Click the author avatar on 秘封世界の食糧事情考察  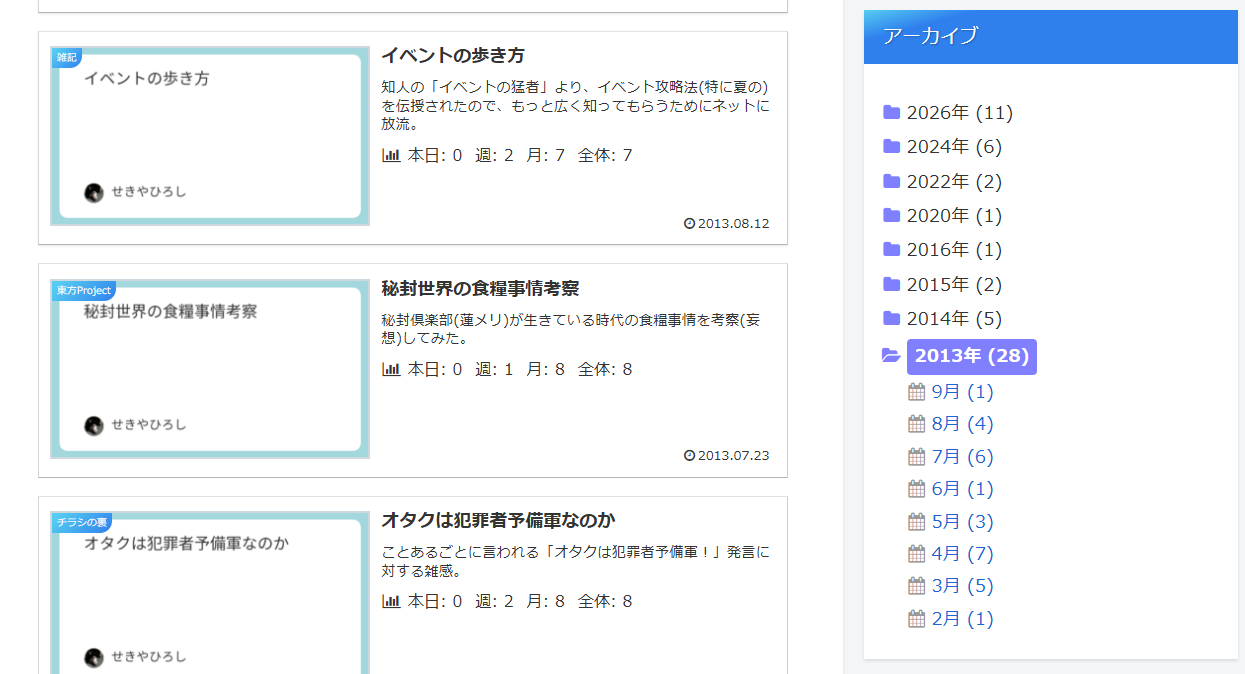pos(94,426)
